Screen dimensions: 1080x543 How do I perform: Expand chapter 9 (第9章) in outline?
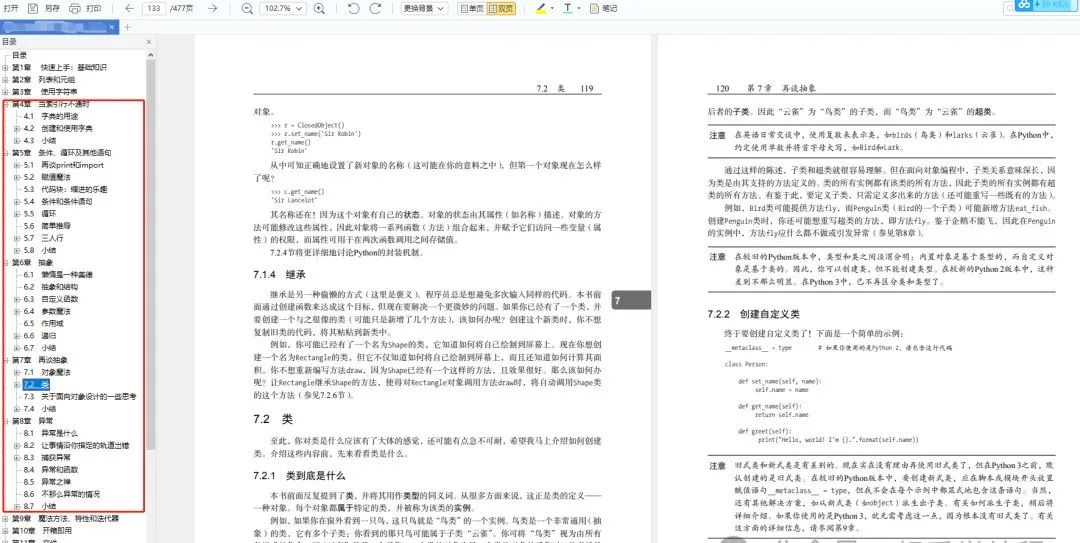pyautogui.click(x=6, y=518)
